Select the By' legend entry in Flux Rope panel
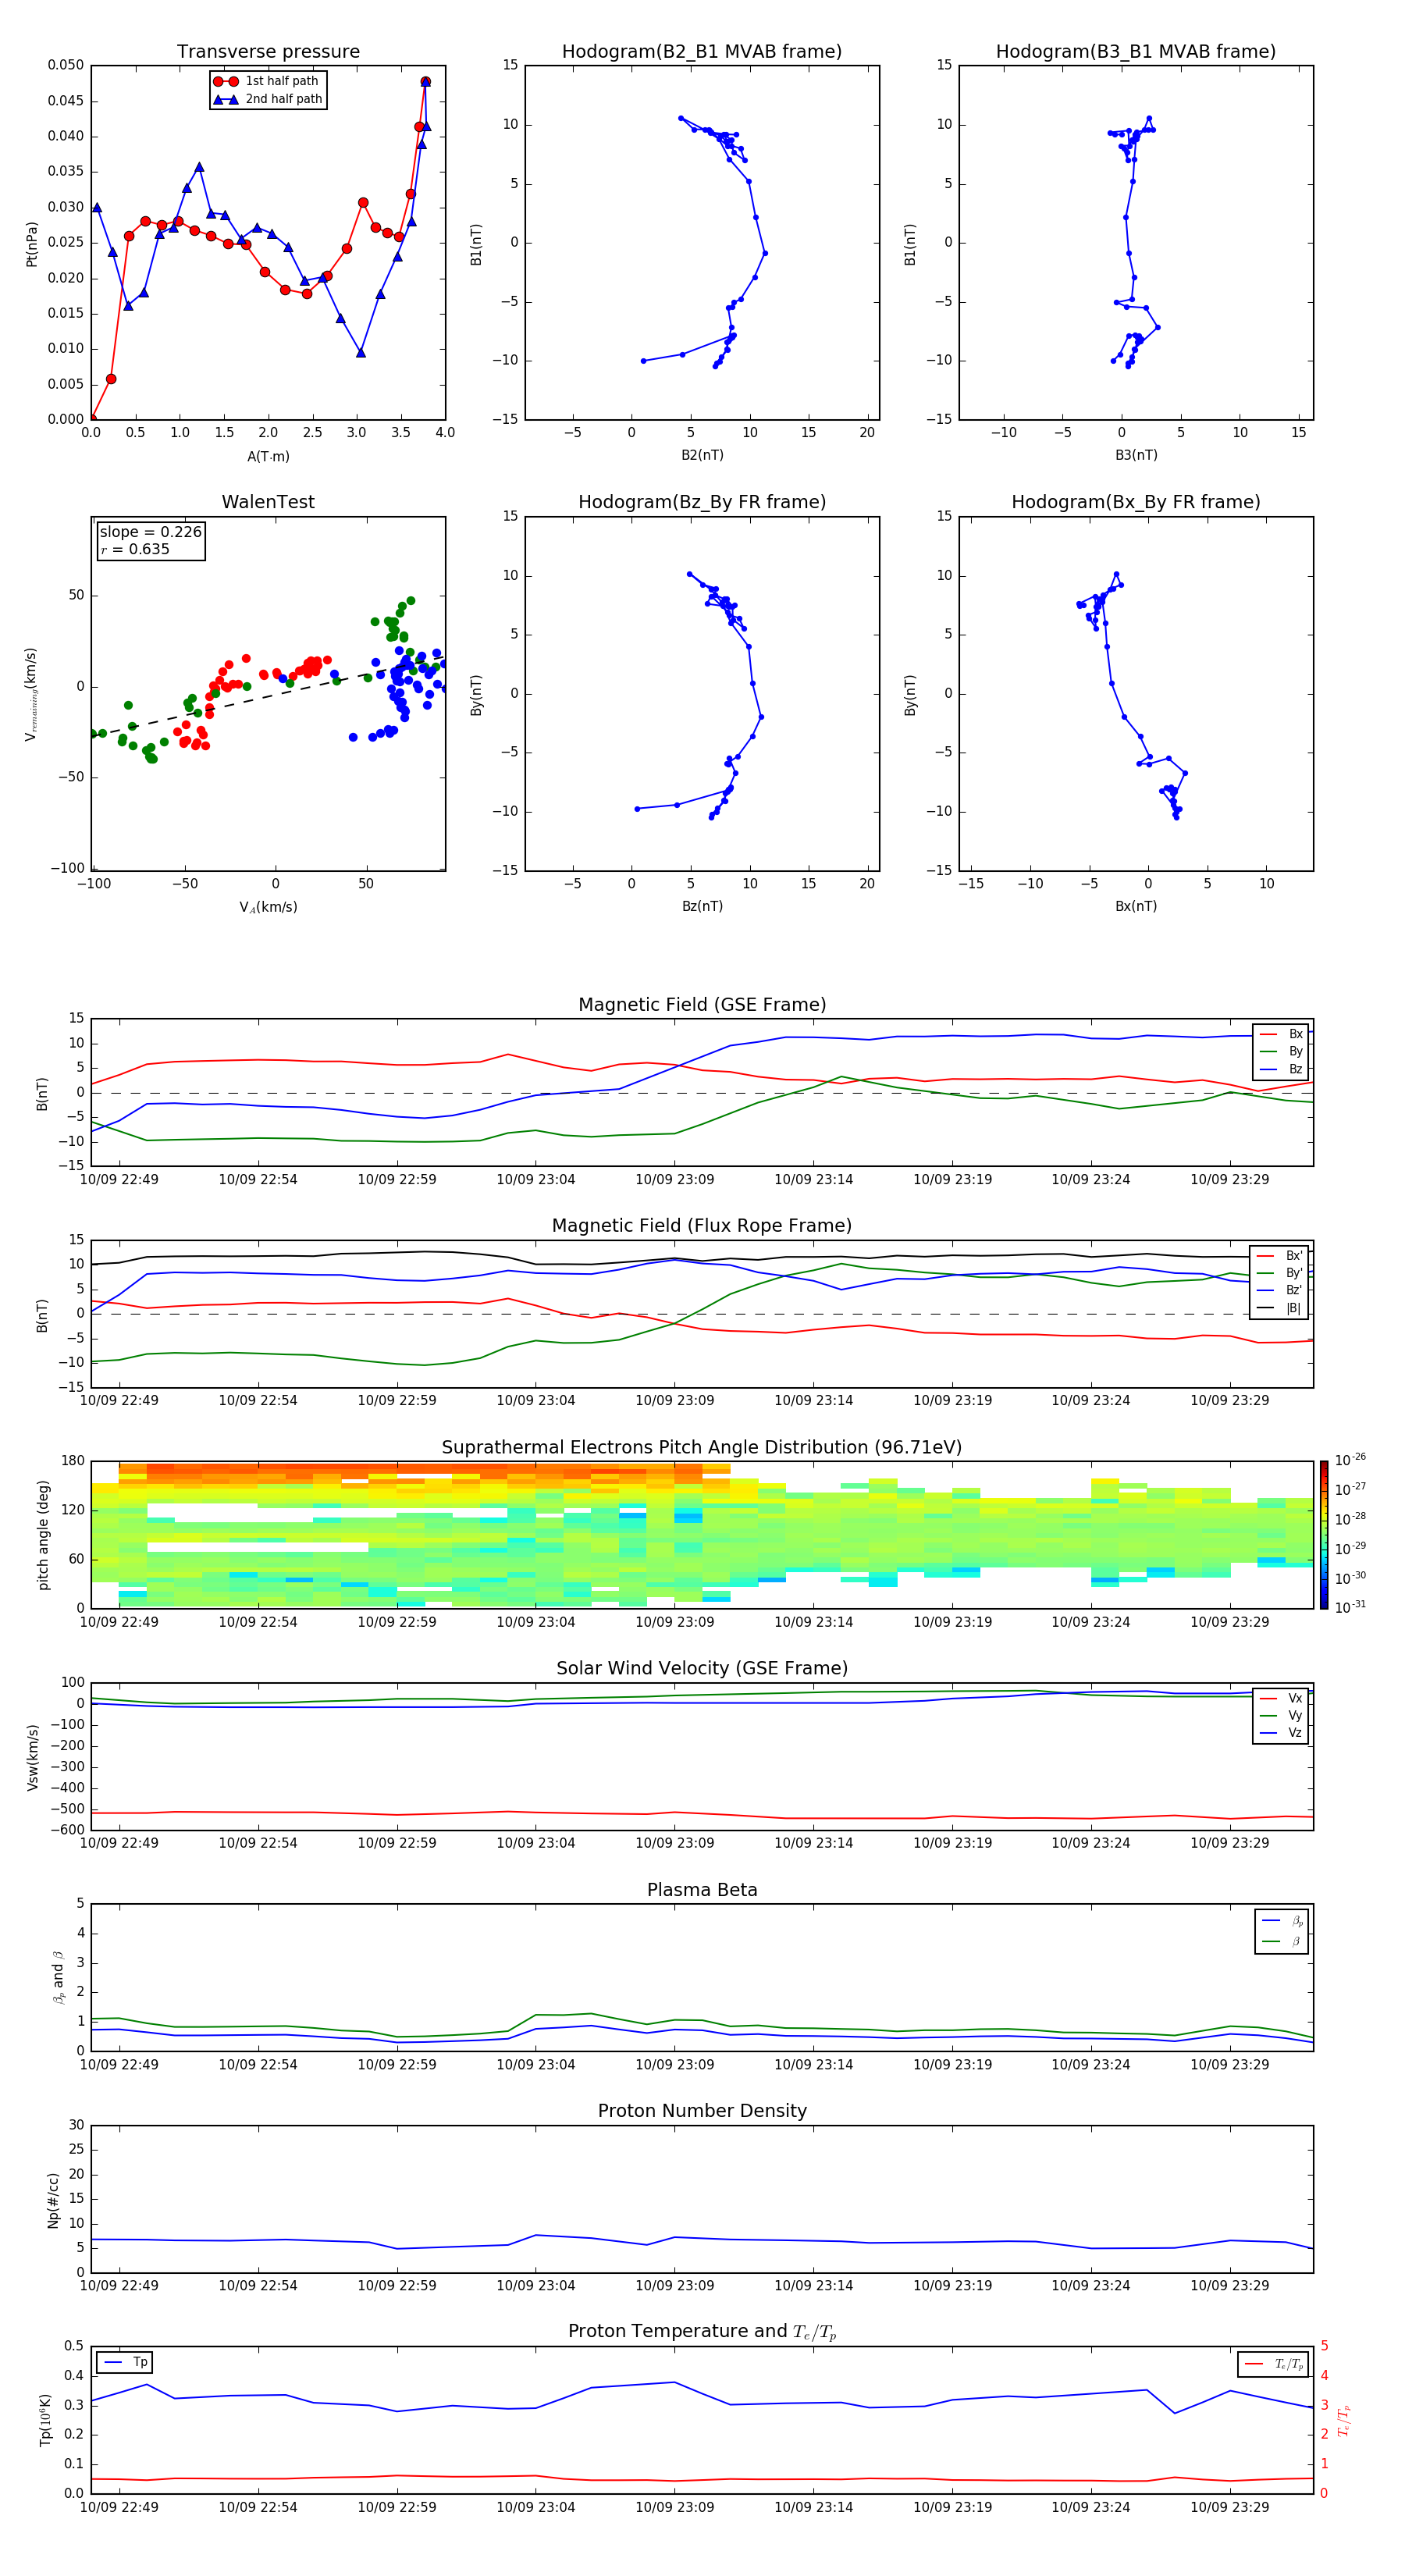 [1280, 1273]
